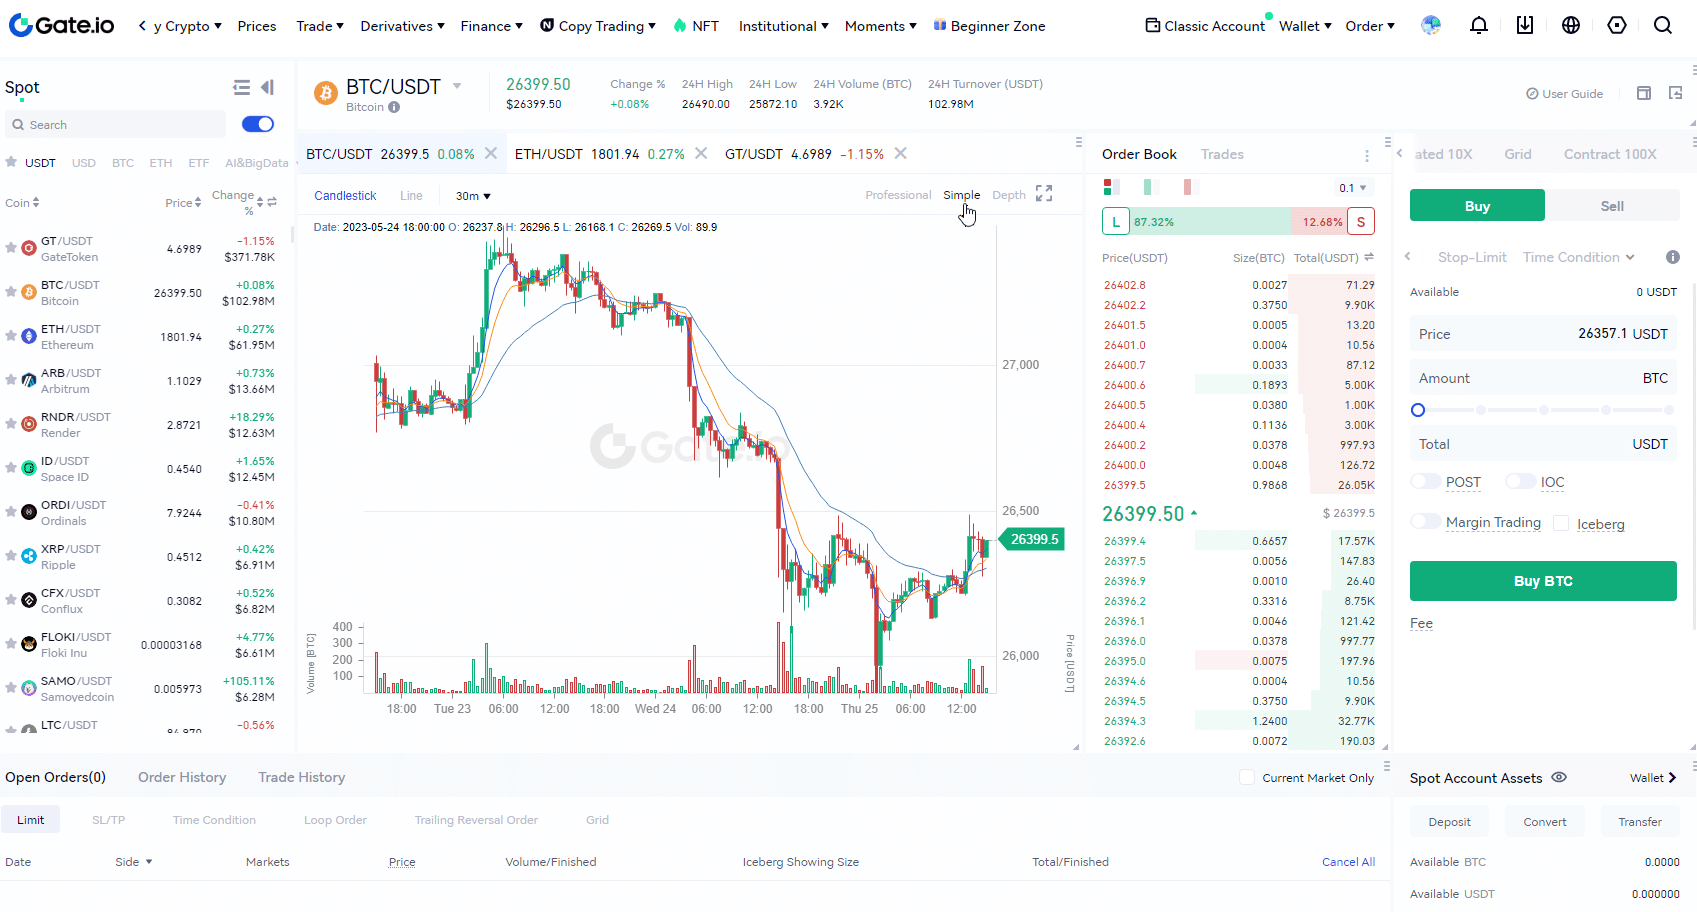This screenshot has width=1697, height=912.
Task: Open the Finance dropdown menu
Action: coord(491,26)
